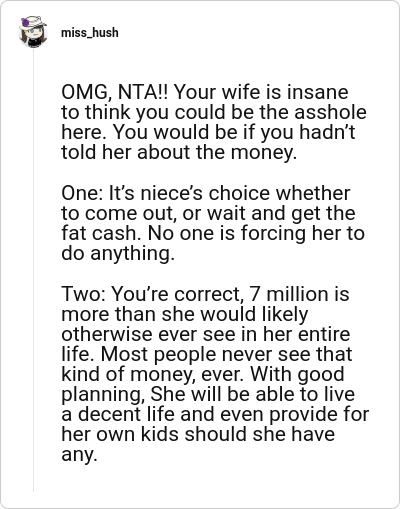Open miss_hush's profile avatar

click(x=33, y=32)
